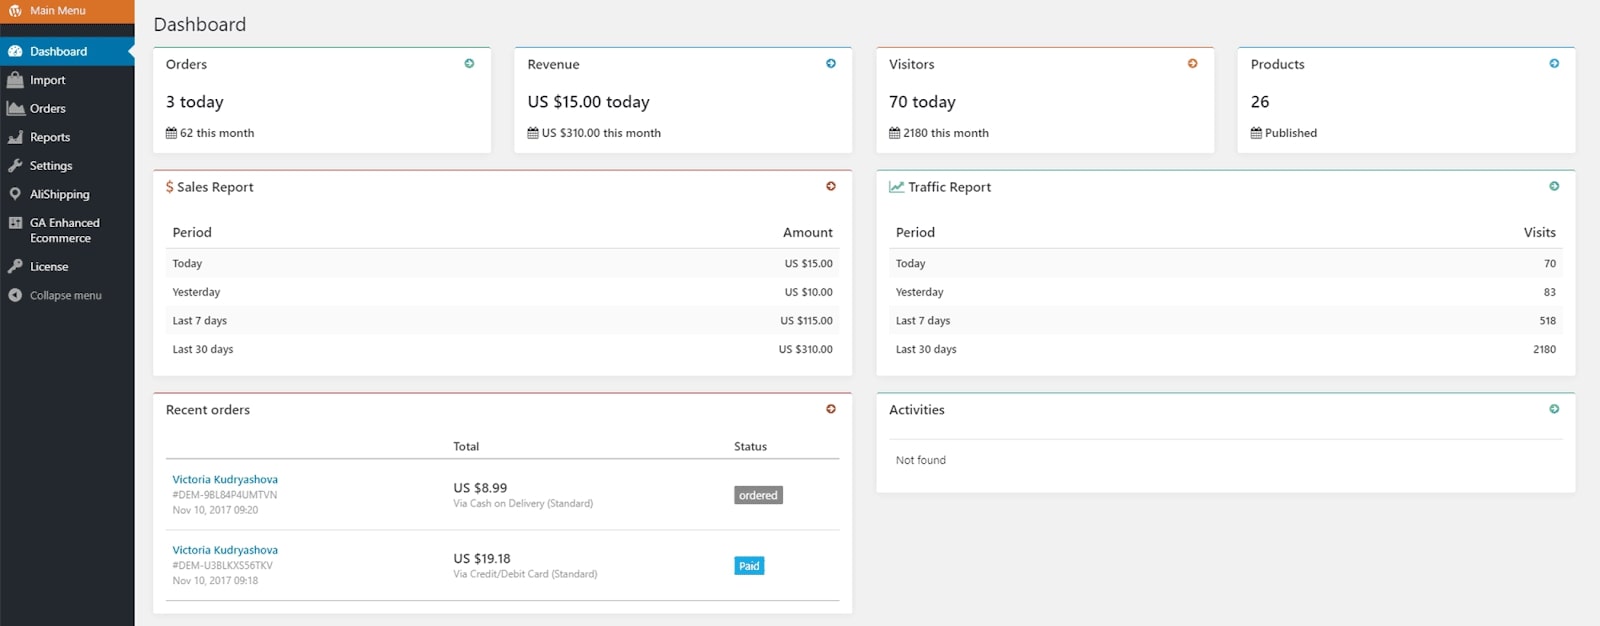Go to the Orders sidebar page
Viewport: 1600px width, 626px height.
click(x=47, y=109)
